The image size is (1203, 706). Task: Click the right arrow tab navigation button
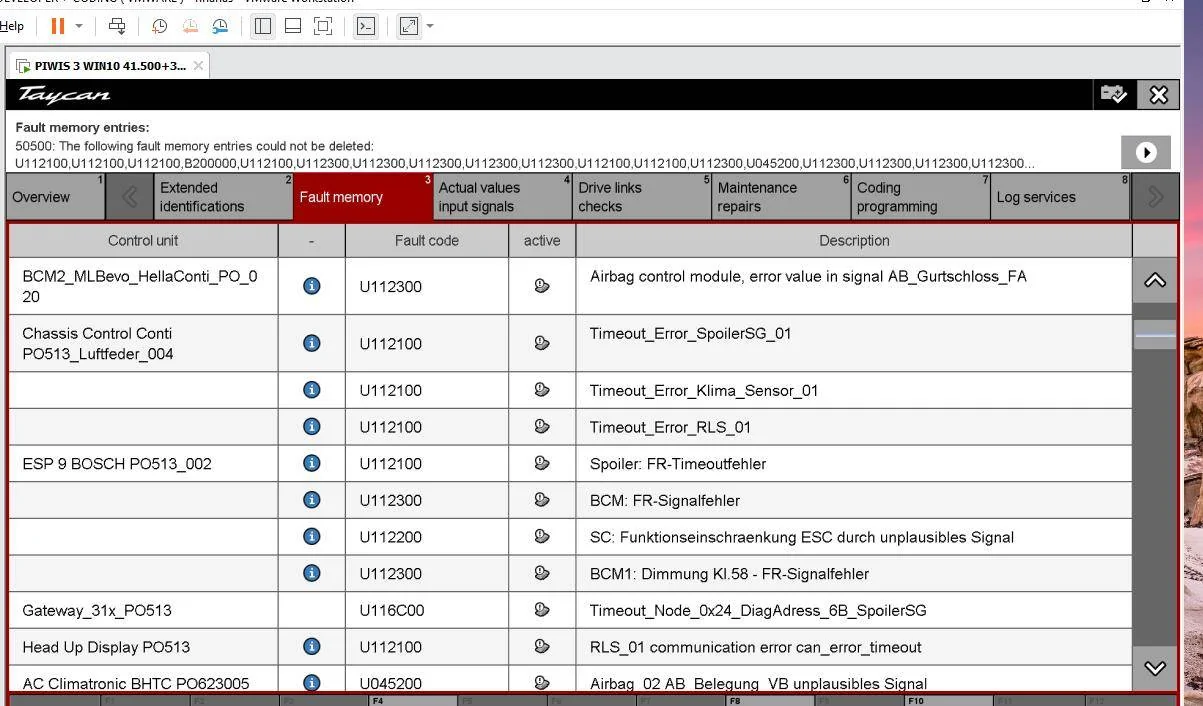[x=1155, y=197]
